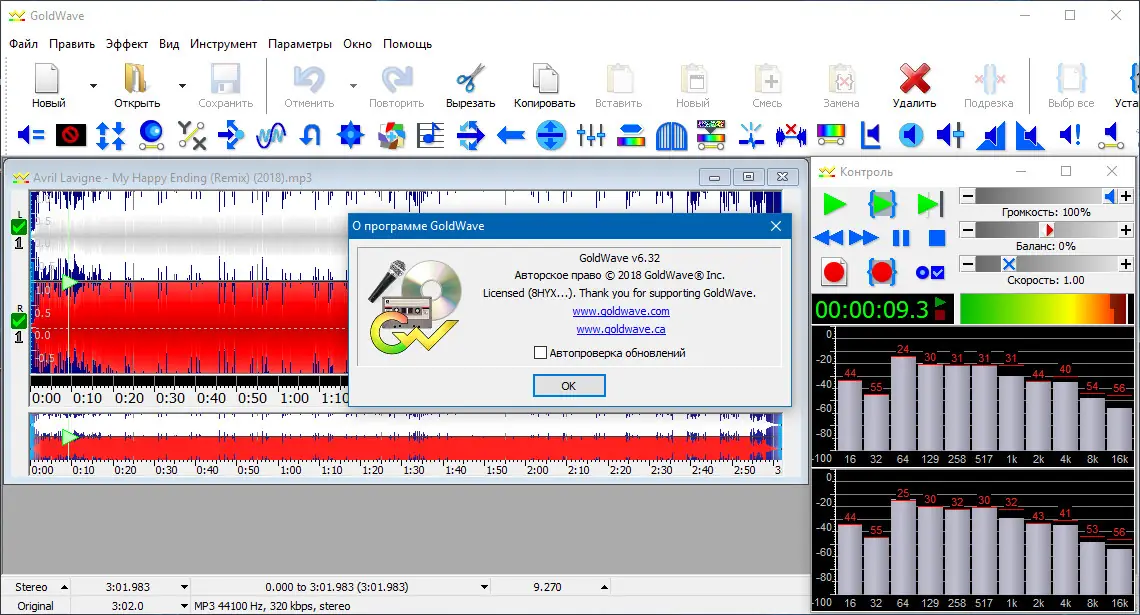
Task: Click the red Удалить (Delete) icon
Action: [x=915, y=80]
